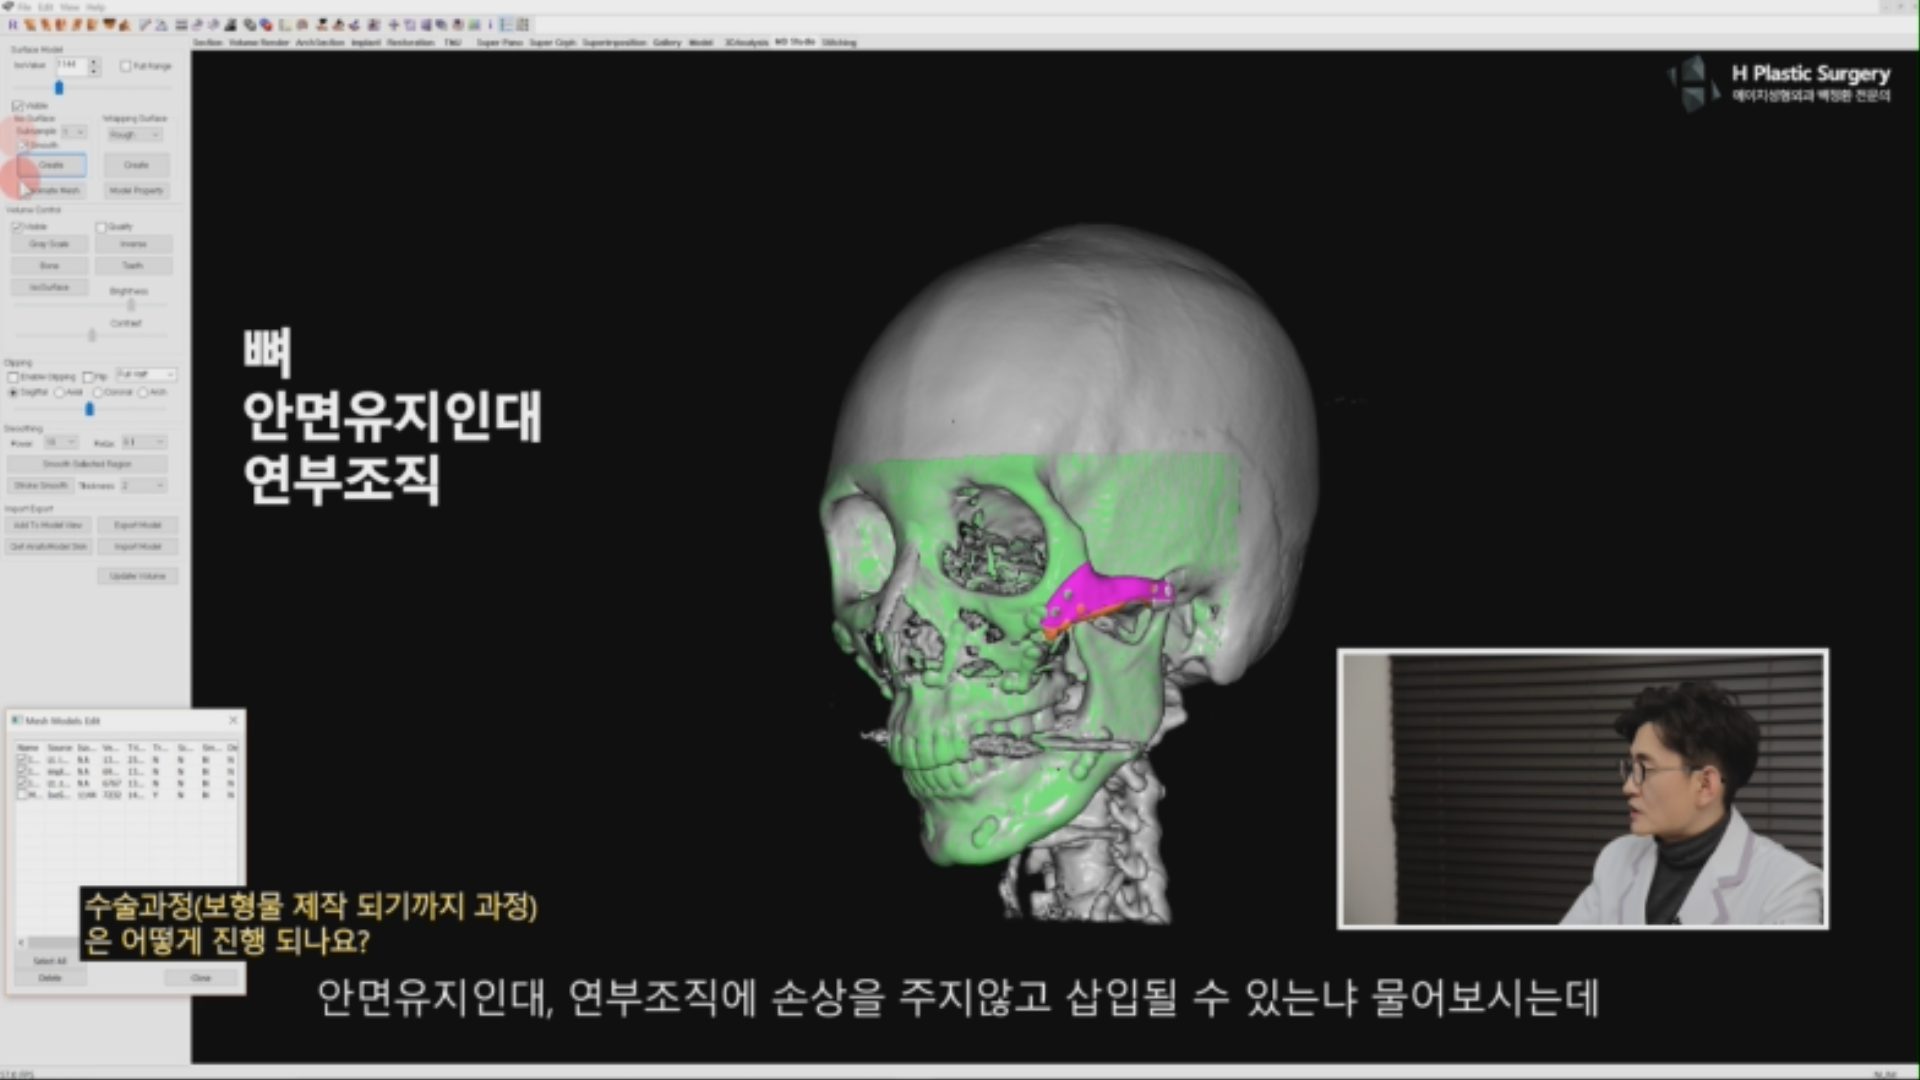Click the Model Property button
The height and width of the screenshot is (1080, 1920).
(x=136, y=190)
